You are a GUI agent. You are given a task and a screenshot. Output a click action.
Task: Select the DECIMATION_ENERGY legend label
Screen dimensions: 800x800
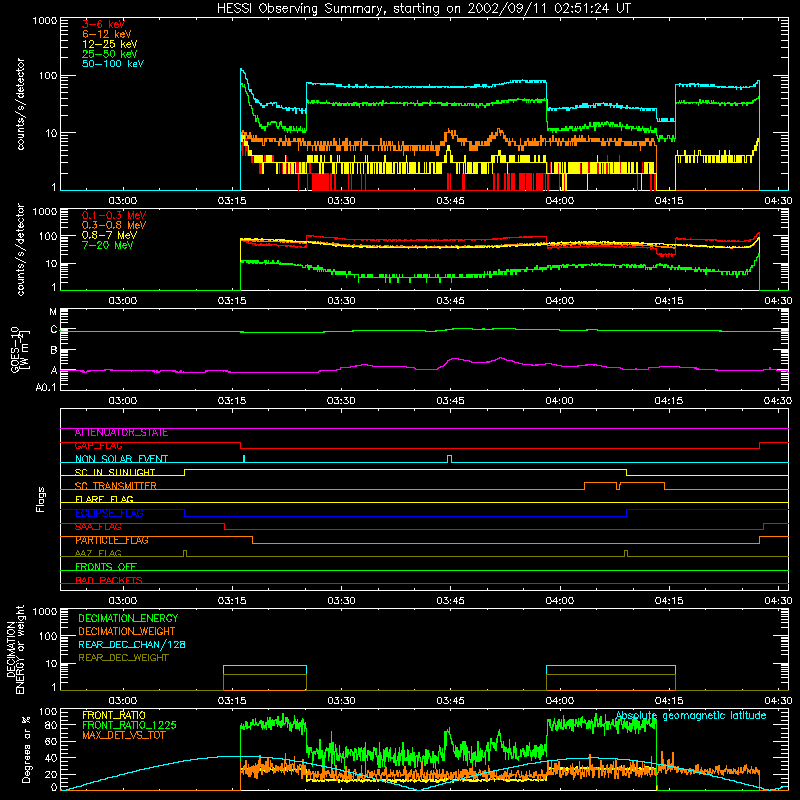128,618
